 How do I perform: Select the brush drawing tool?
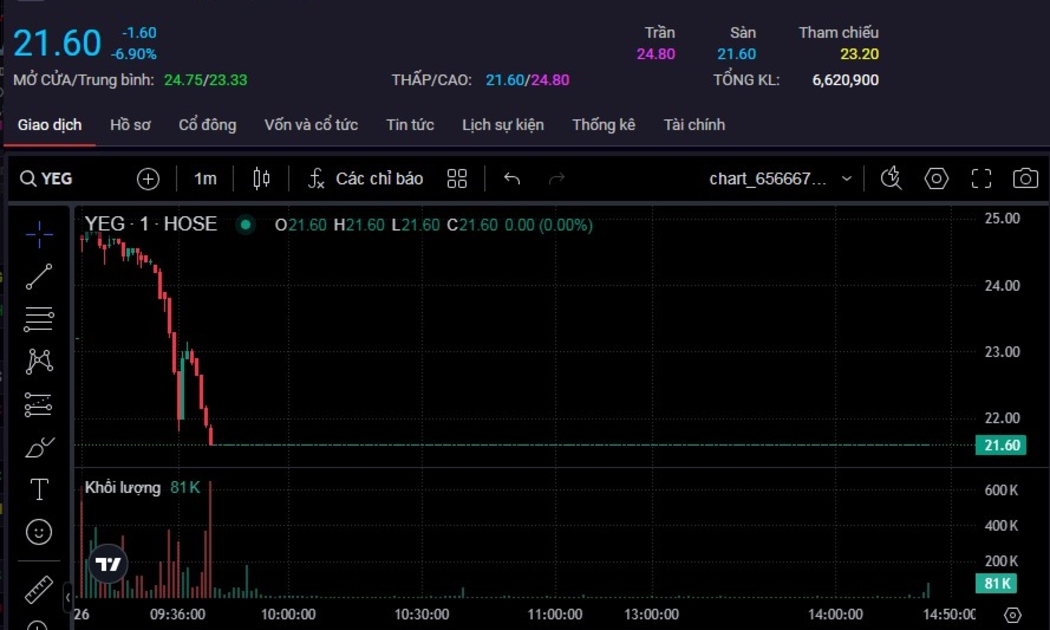[39, 447]
